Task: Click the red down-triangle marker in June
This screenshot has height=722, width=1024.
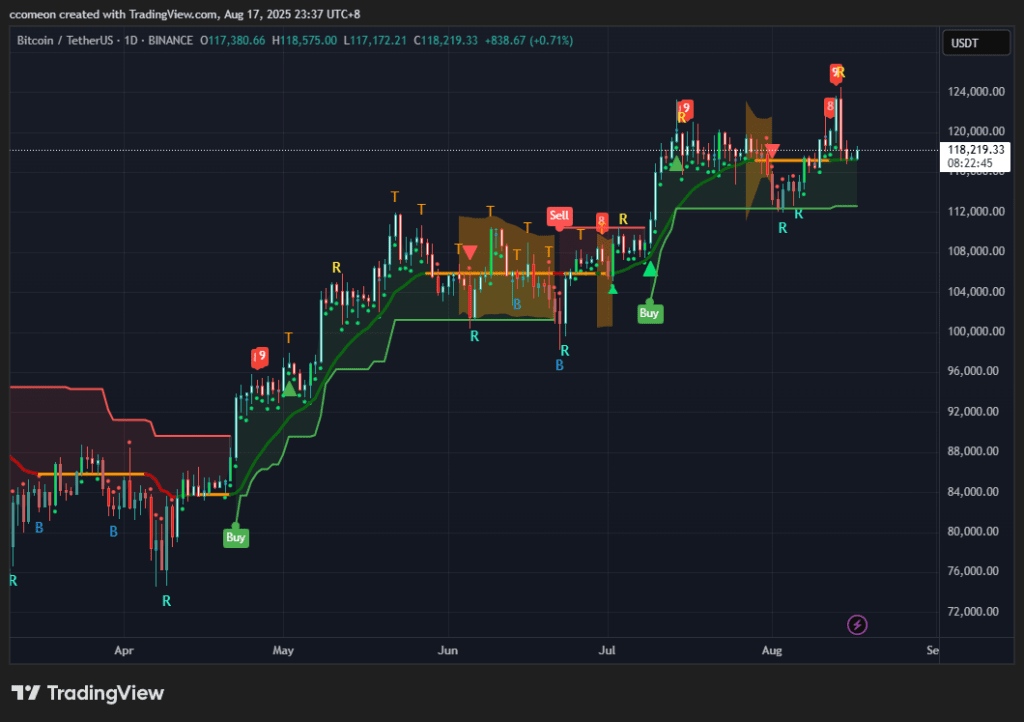Action: pos(469,252)
